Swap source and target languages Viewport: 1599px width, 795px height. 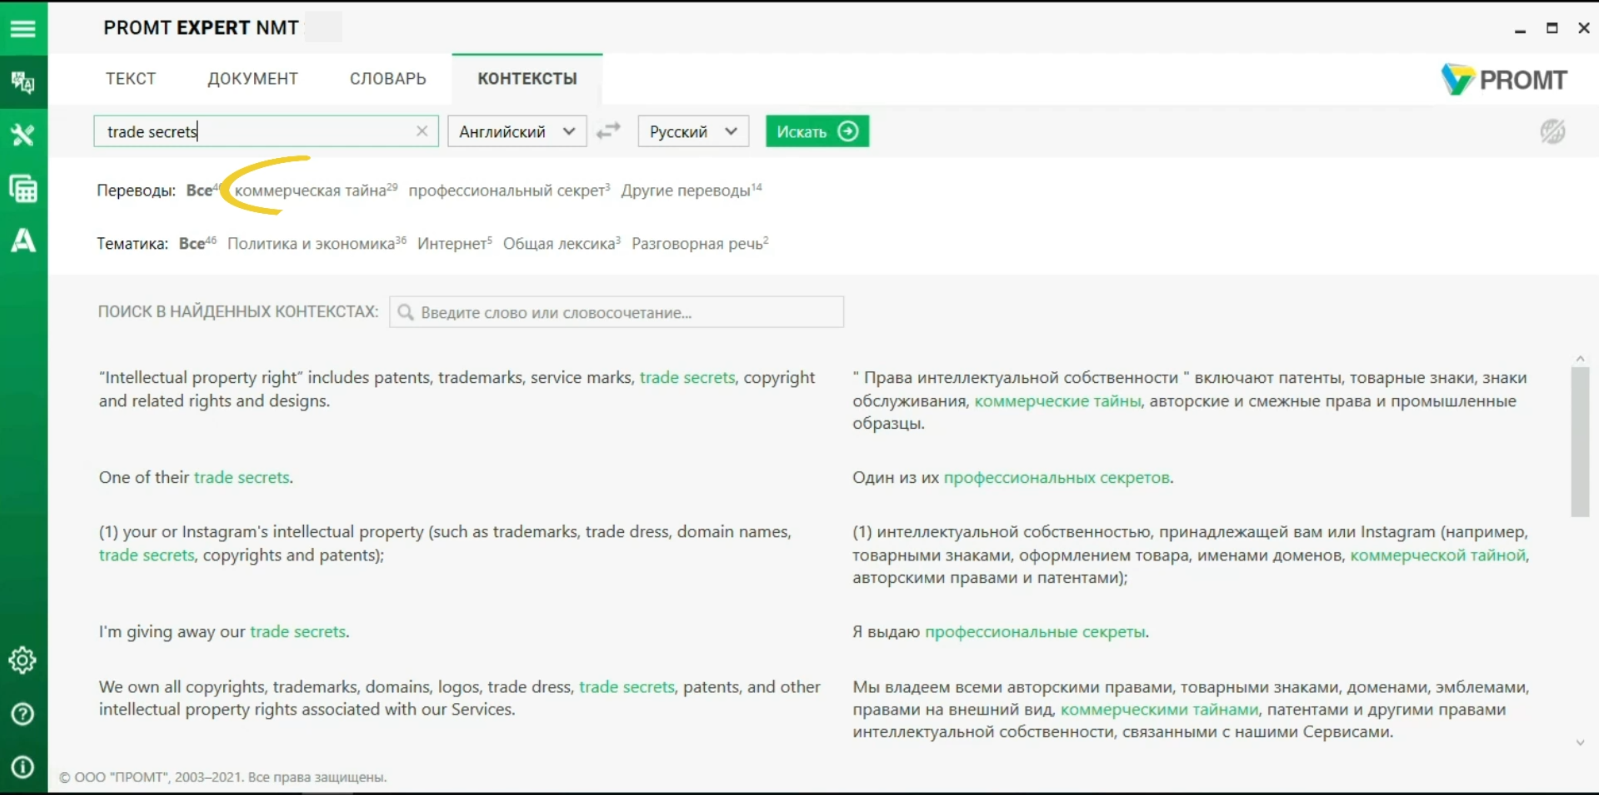(608, 131)
